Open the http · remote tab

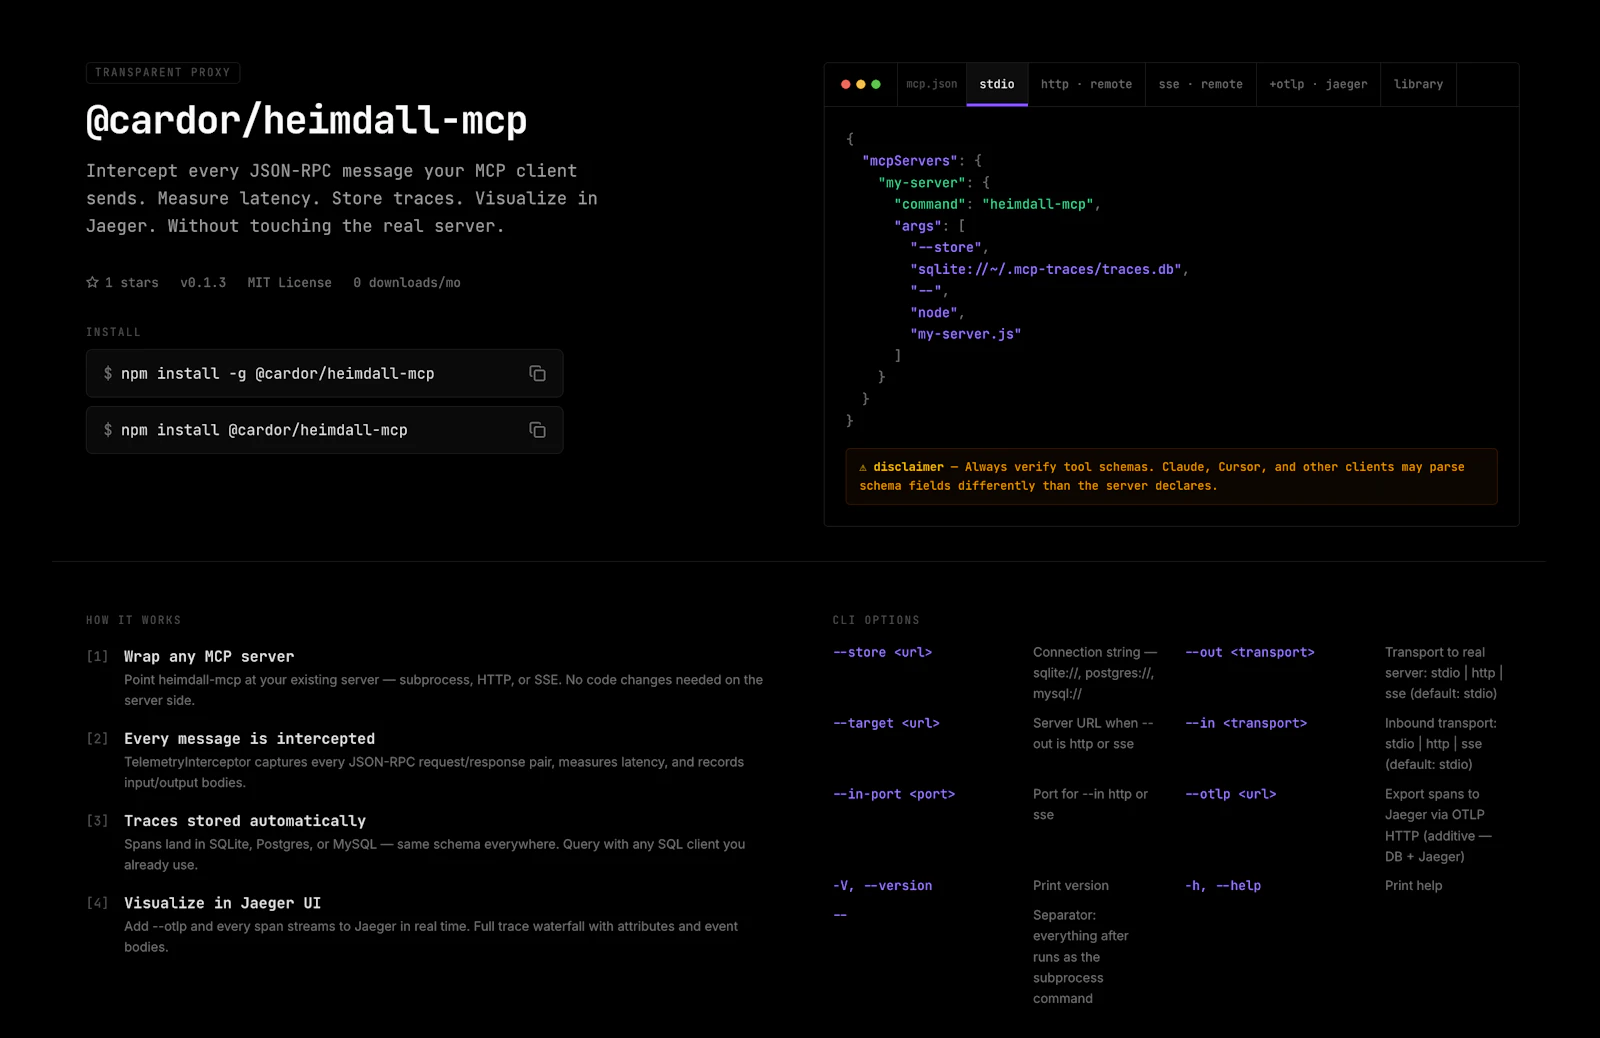coord(1086,84)
